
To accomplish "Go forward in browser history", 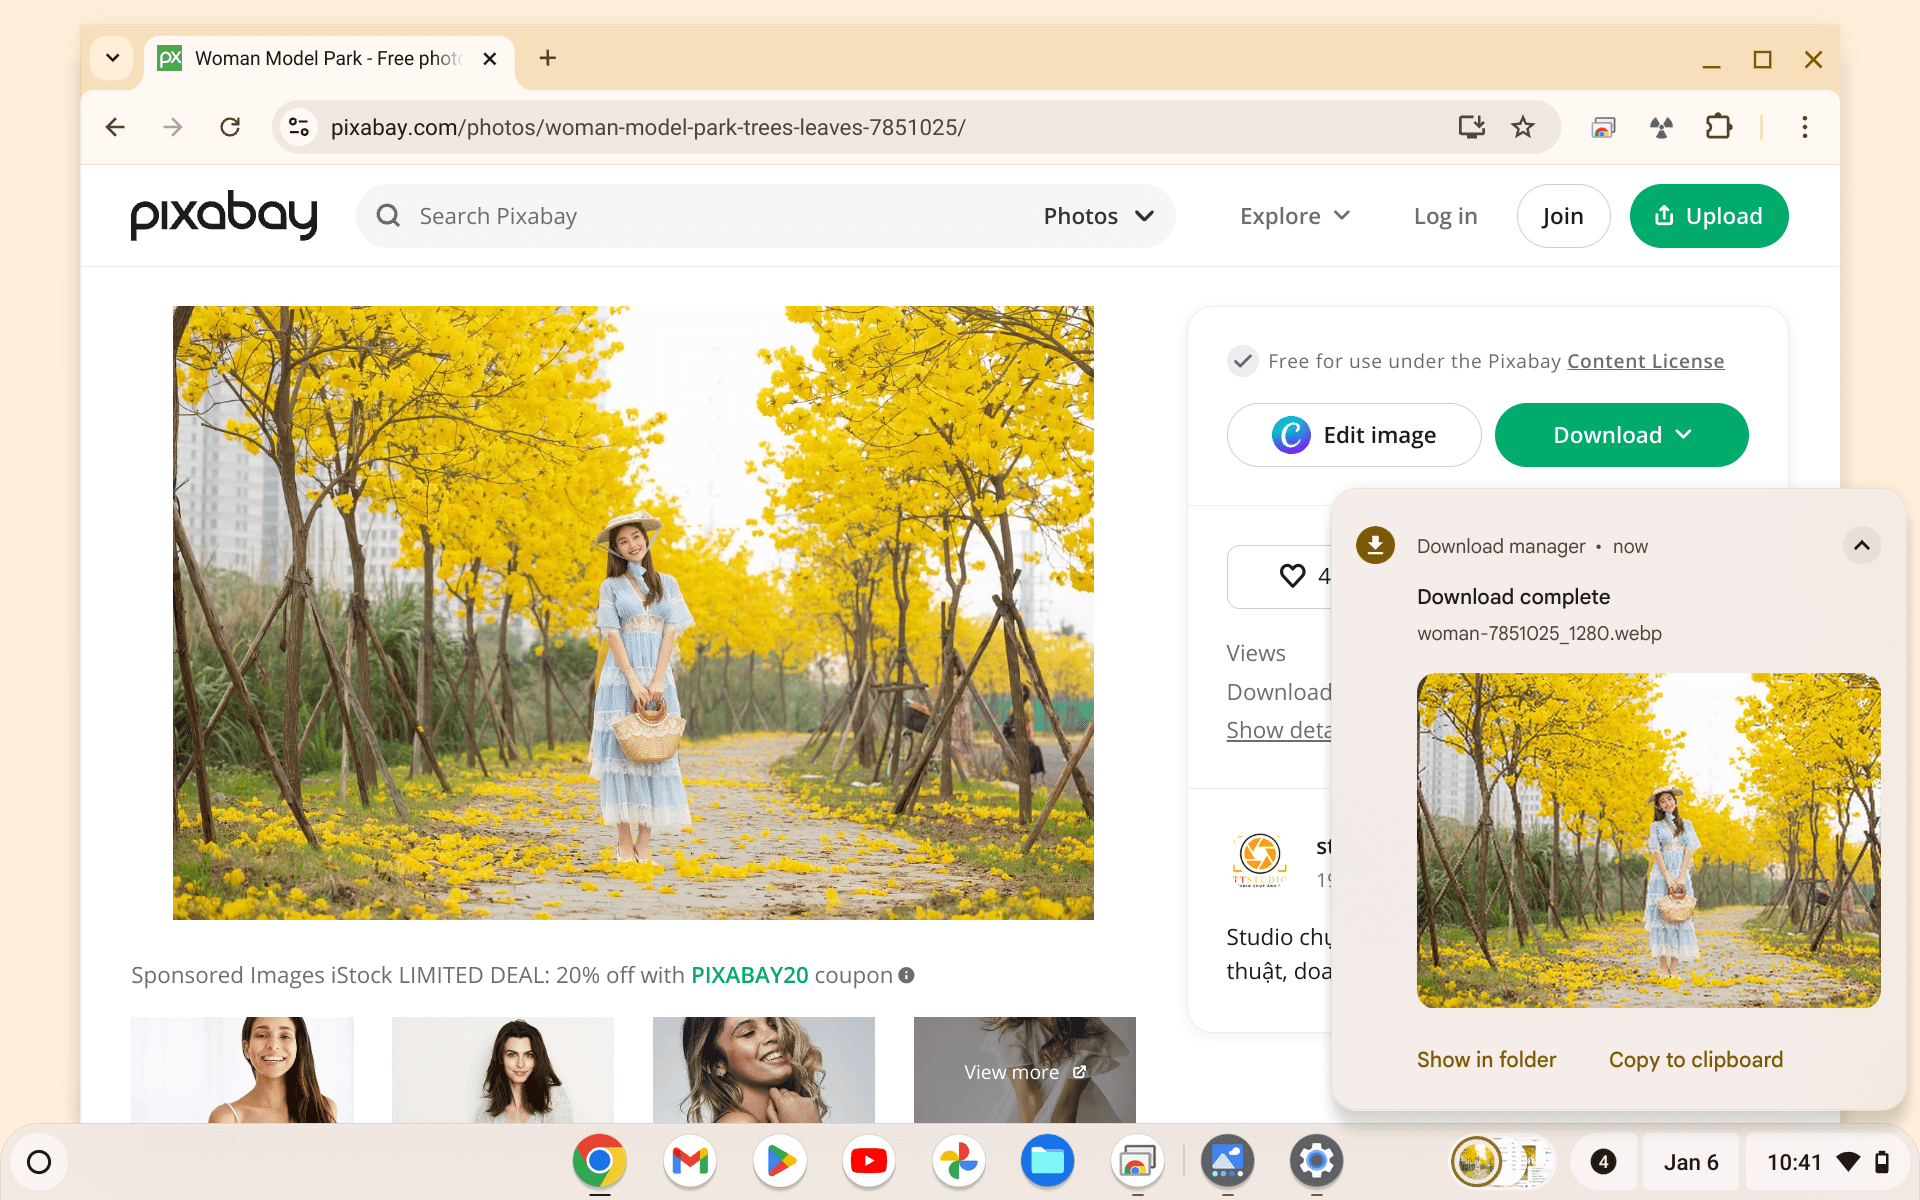I will coord(173,127).
